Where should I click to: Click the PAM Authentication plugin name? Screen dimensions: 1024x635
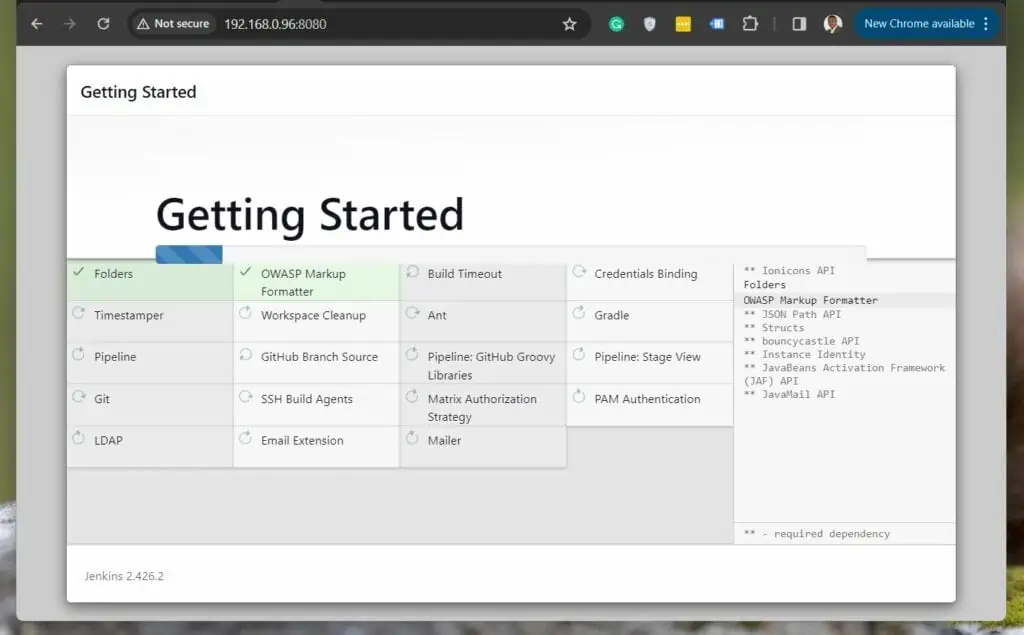647,399
